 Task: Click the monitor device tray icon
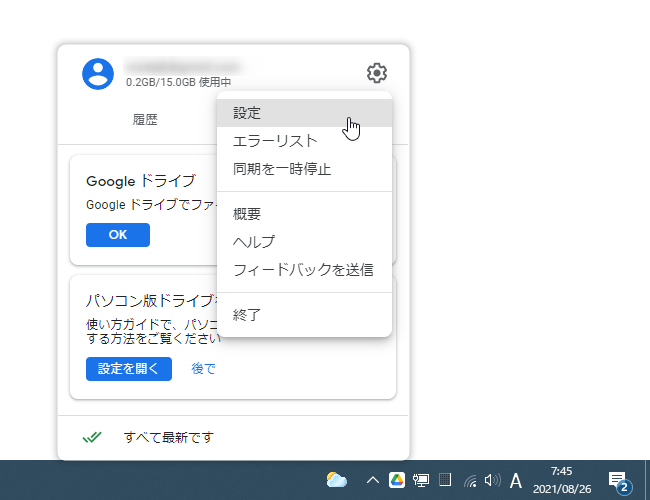[x=421, y=481]
